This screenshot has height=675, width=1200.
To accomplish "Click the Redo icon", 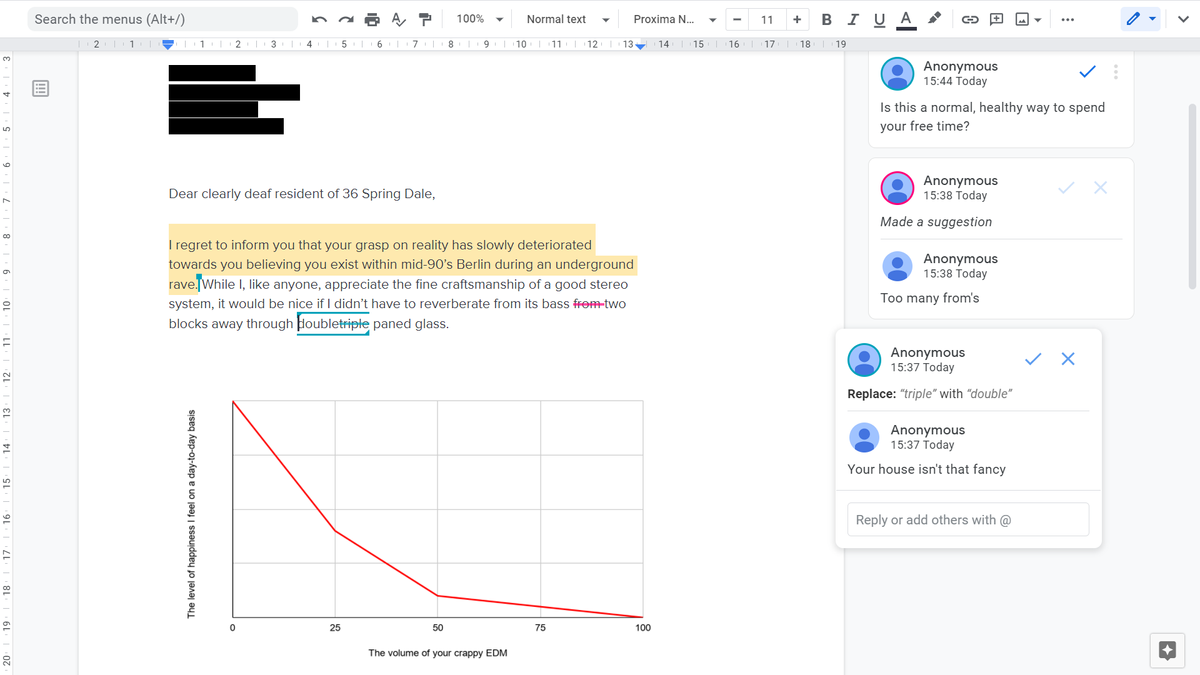I will (344, 18).
